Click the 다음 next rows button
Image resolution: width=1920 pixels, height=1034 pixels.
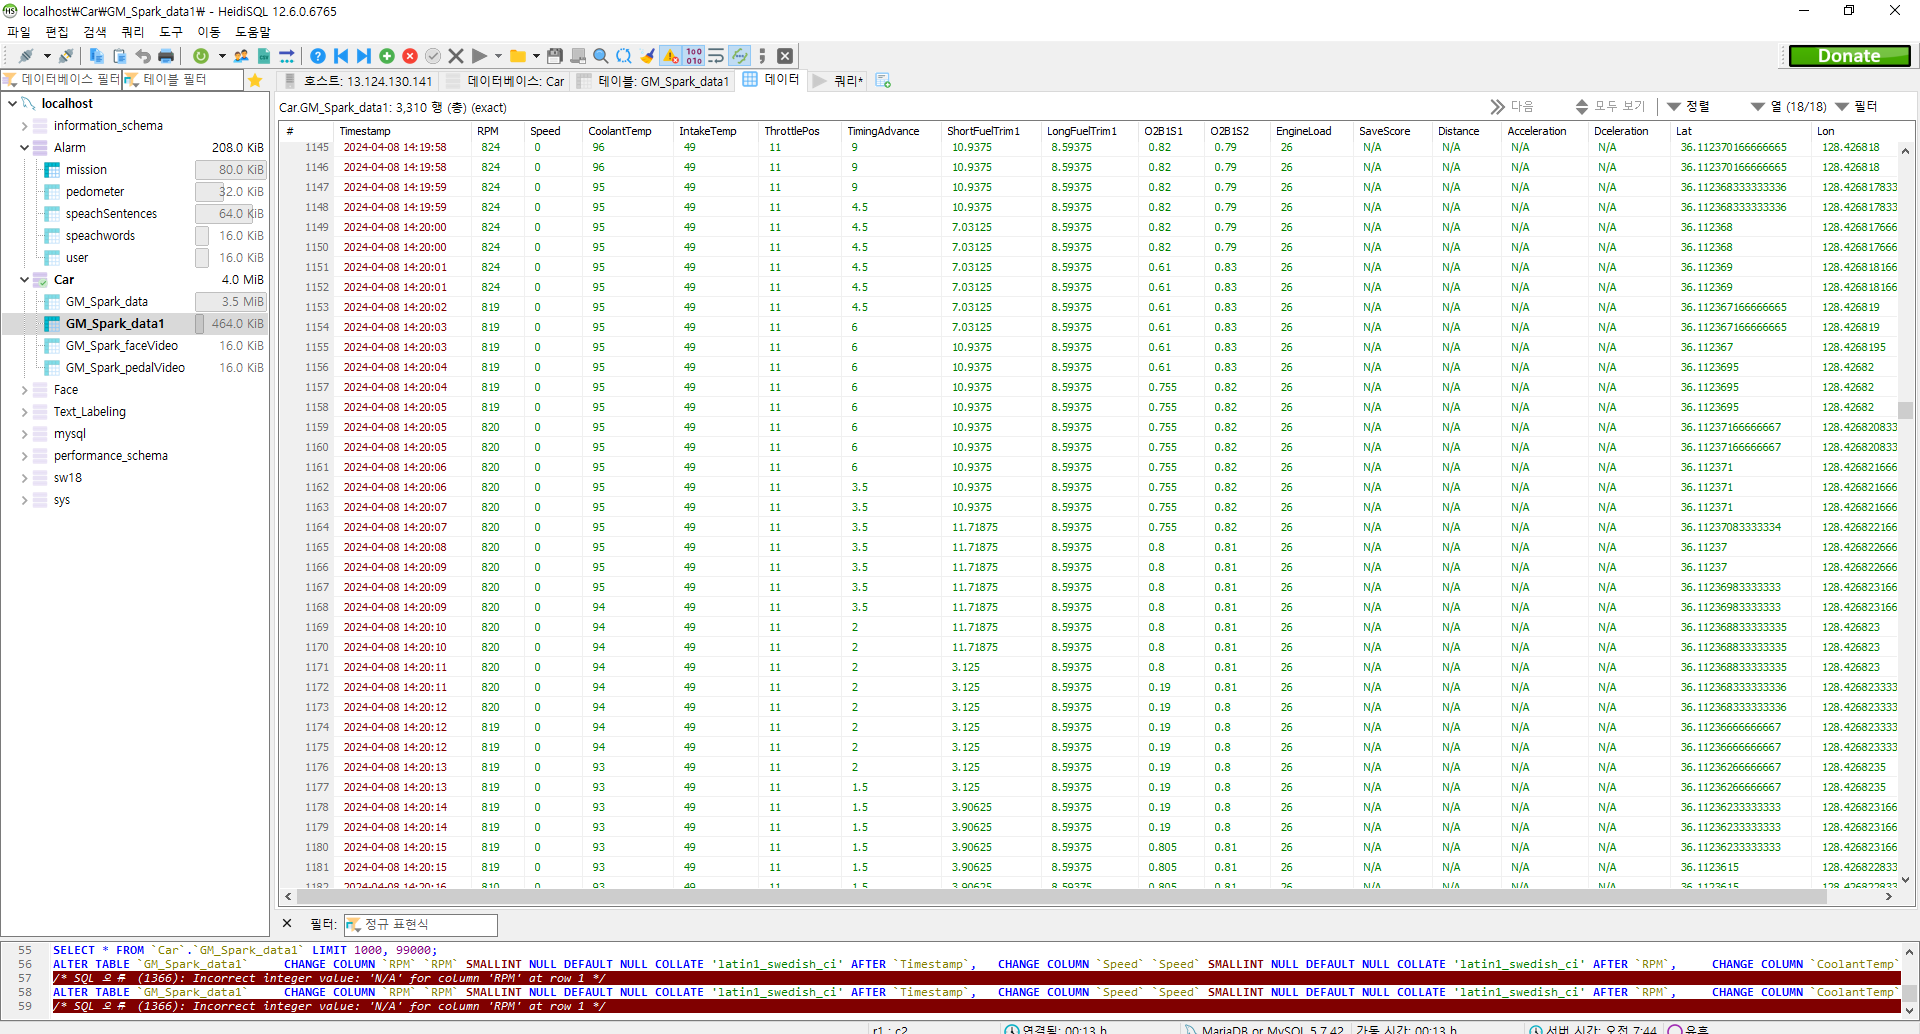[x=1512, y=106]
